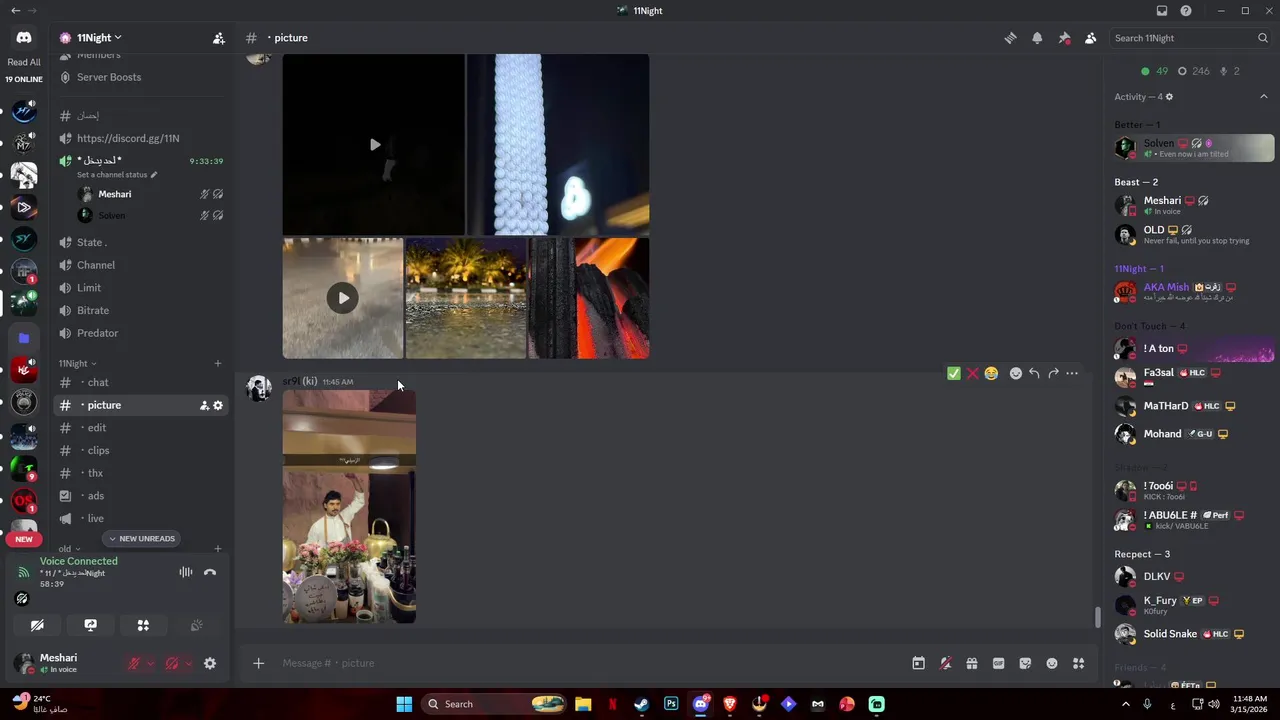Create invite for picture channel
Image resolution: width=1280 pixels, height=720 pixels.
point(204,405)
